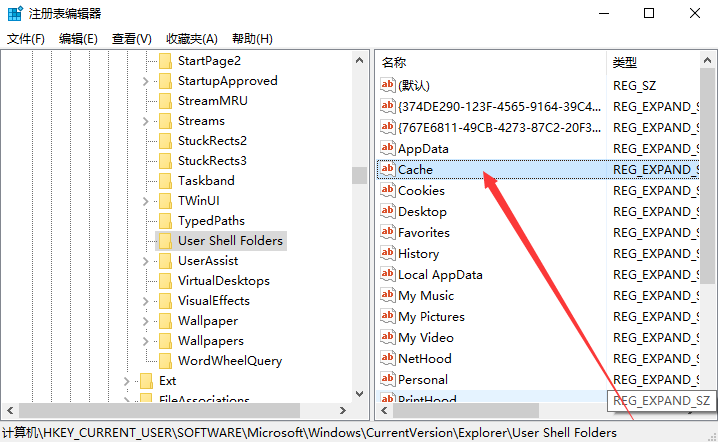Image resolution: width=718 pixels, height=442 pixels.
Task: Click the string value icon beside Desktop
Action: (x=387, y=211)
